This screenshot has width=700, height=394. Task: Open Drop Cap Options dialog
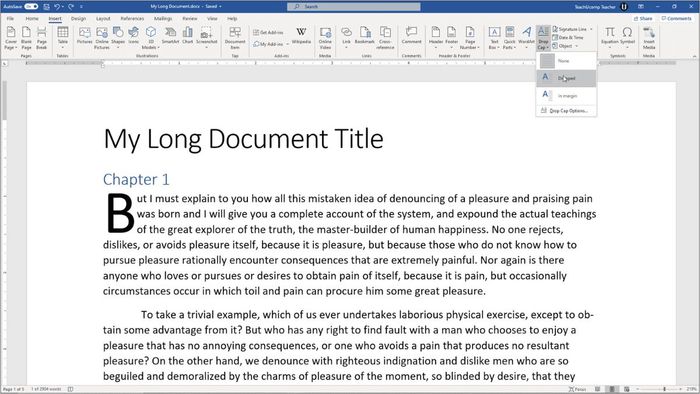[x=566, y=111]
